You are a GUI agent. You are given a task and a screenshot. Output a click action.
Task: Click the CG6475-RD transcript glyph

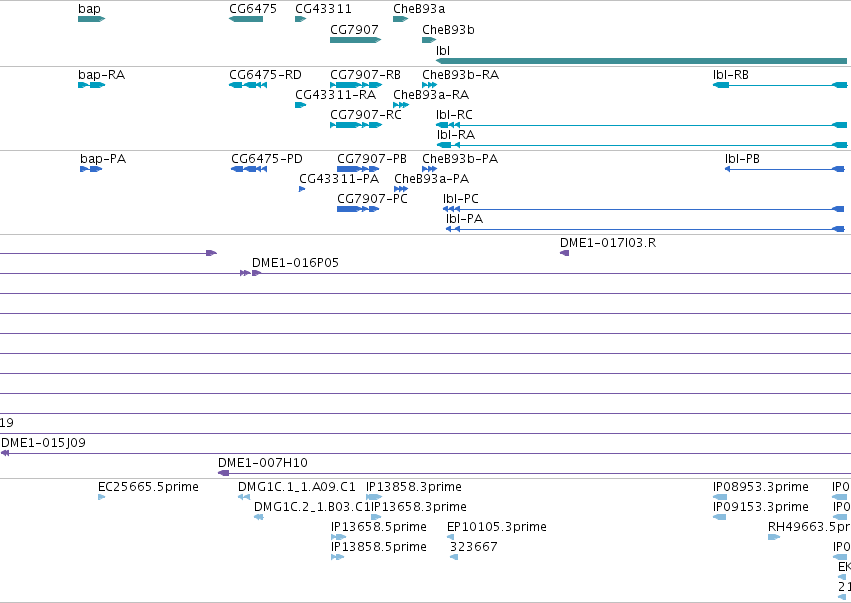248,85
